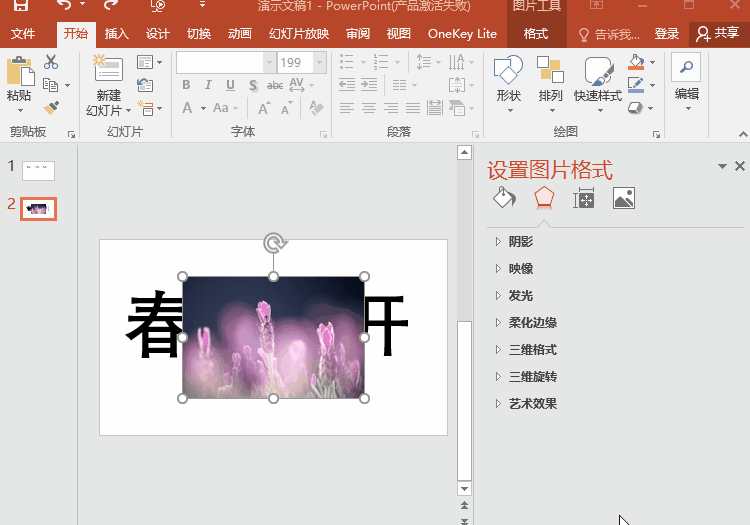Screen dimensions: 750x525
Task: Click the 排列 arrange button
Action: pyautogui.click(x=550, y=80)
